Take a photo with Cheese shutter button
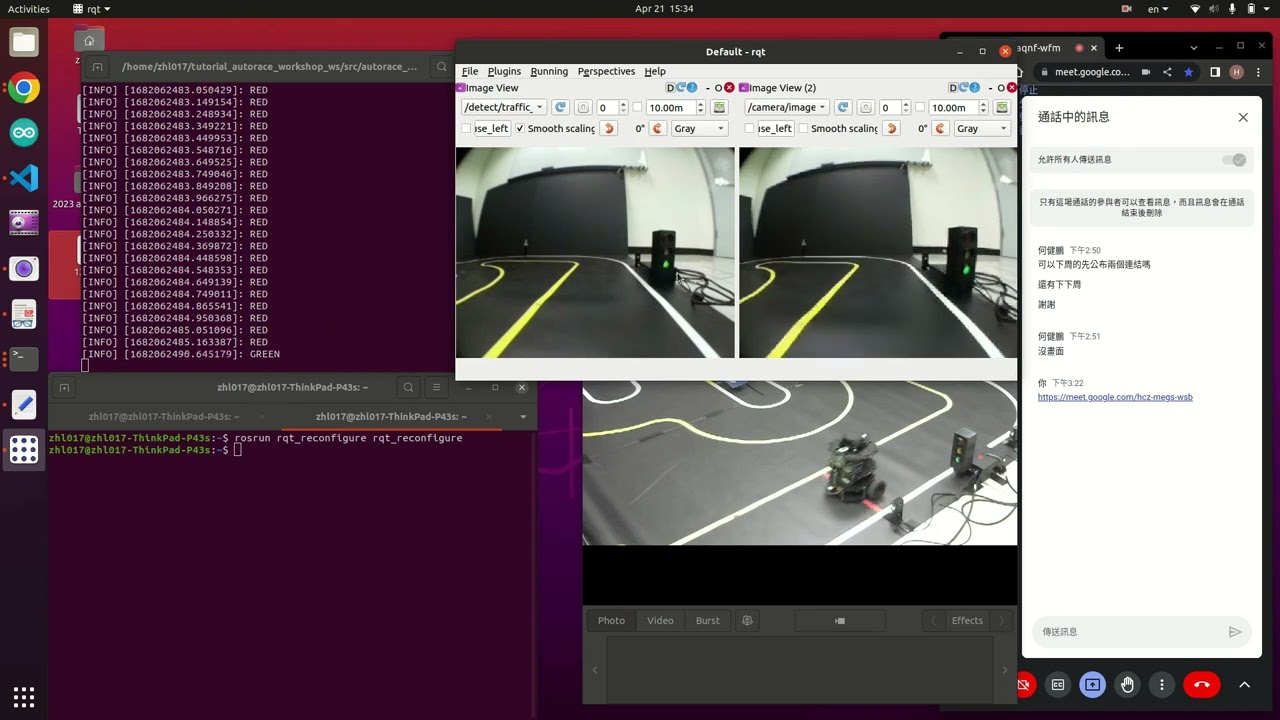The width and height of the screenshot is (1280, 720). tap(840, 620)
